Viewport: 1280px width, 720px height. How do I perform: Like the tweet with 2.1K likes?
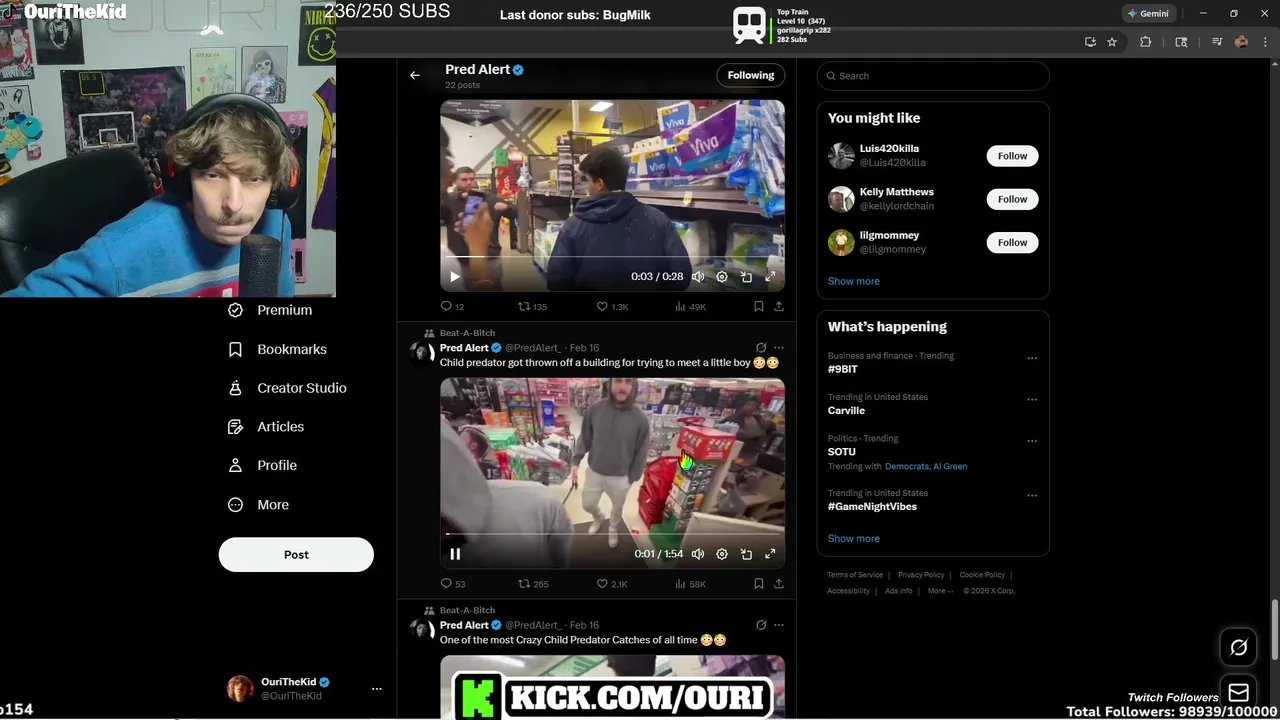[612, 584]
